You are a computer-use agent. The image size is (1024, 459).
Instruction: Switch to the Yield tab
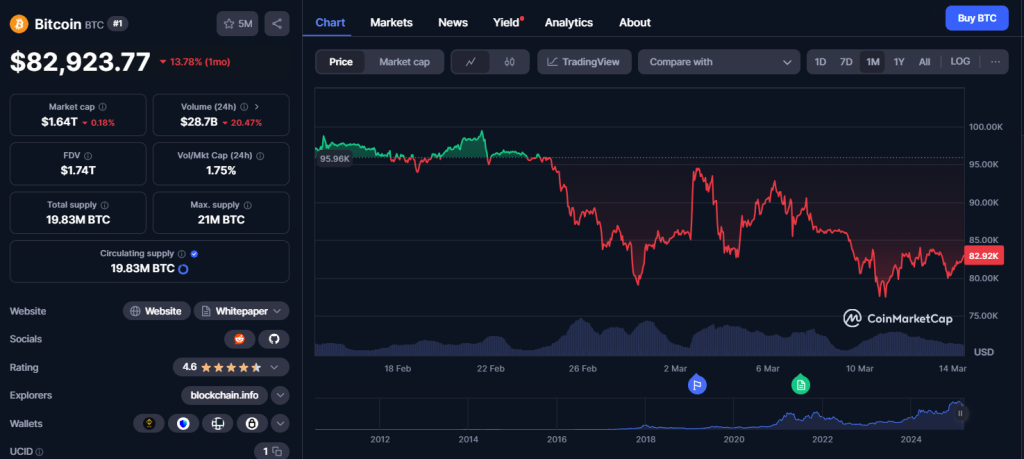tap(506, 22)
